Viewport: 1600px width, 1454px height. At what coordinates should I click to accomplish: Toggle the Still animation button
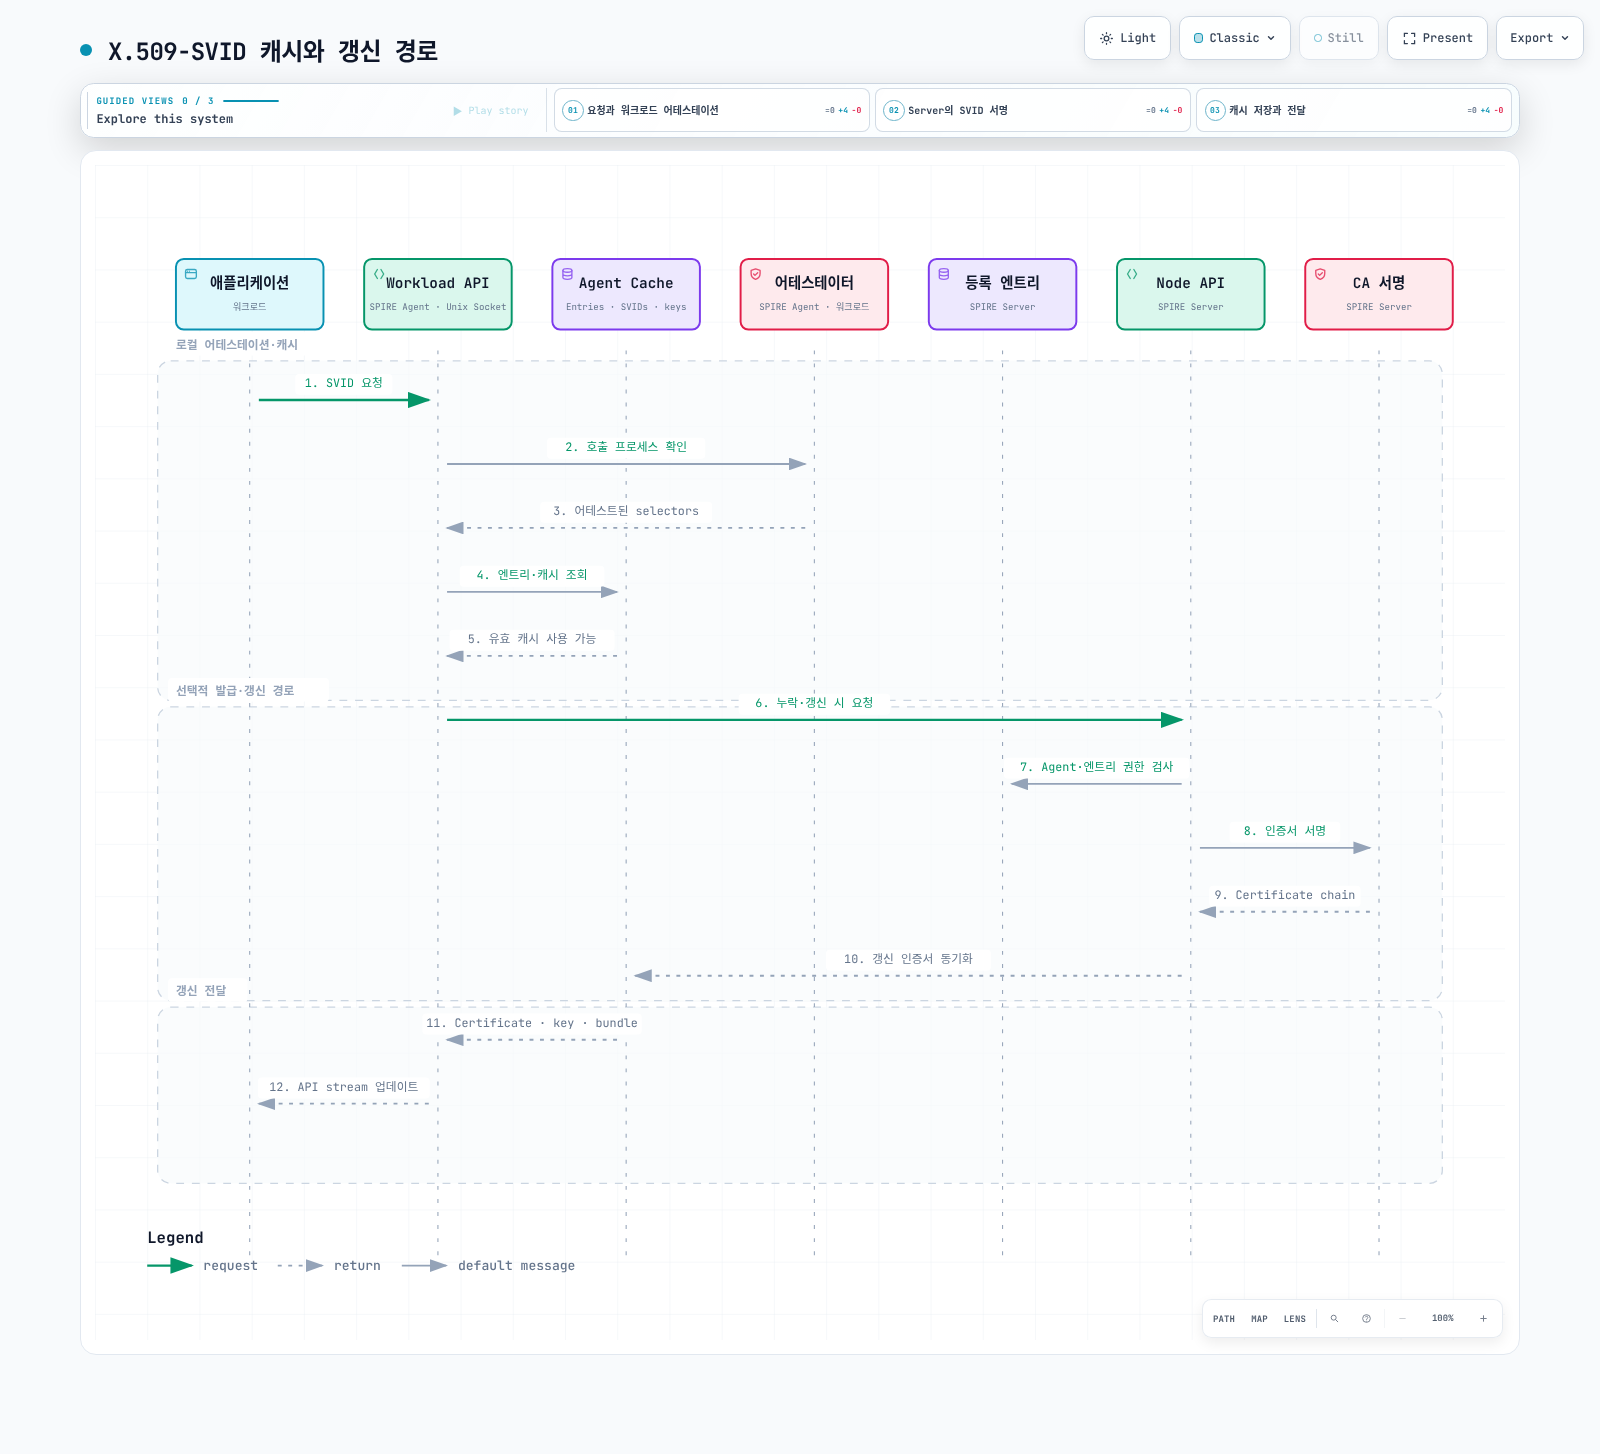(1338, 38)
